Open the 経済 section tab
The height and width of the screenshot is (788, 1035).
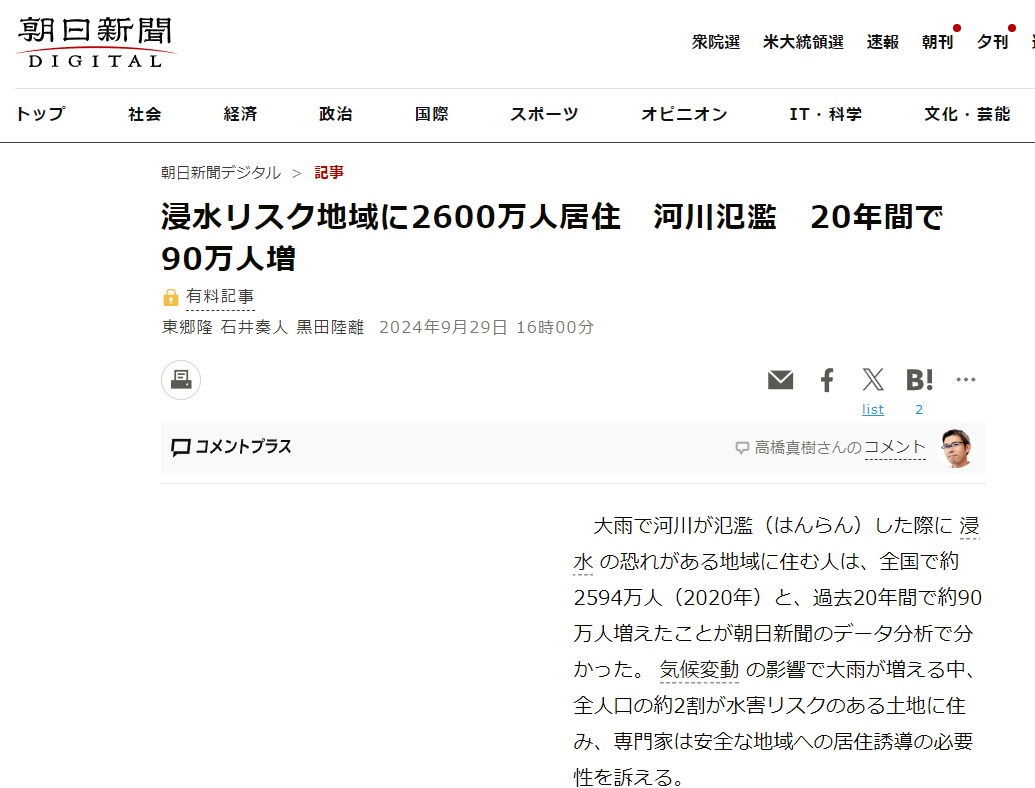(240, 114)
